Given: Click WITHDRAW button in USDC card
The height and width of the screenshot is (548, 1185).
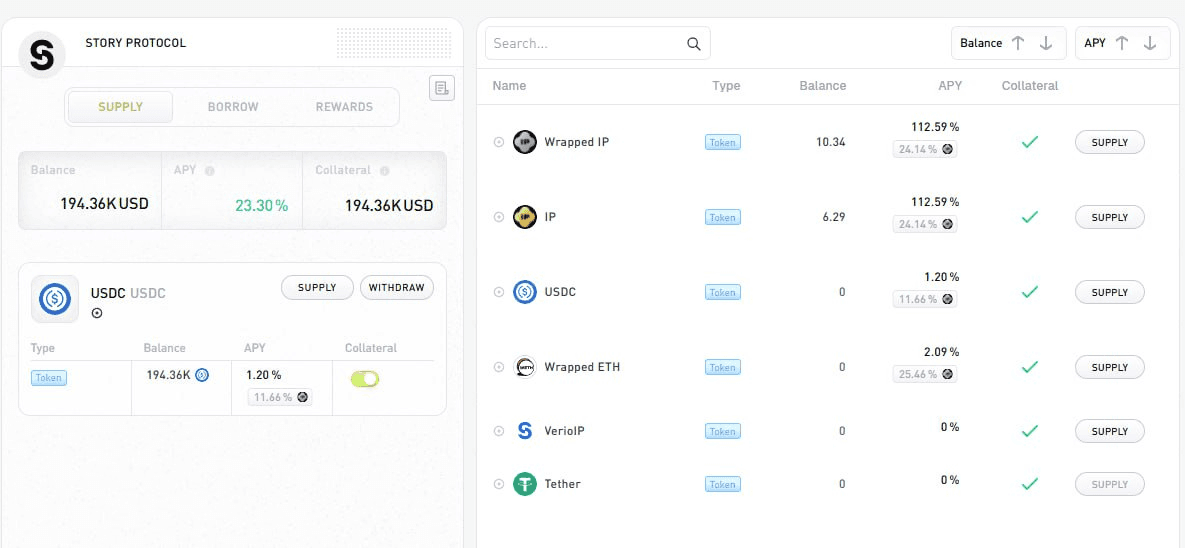Looking at the screenshot, I should (x=397, y=288).
